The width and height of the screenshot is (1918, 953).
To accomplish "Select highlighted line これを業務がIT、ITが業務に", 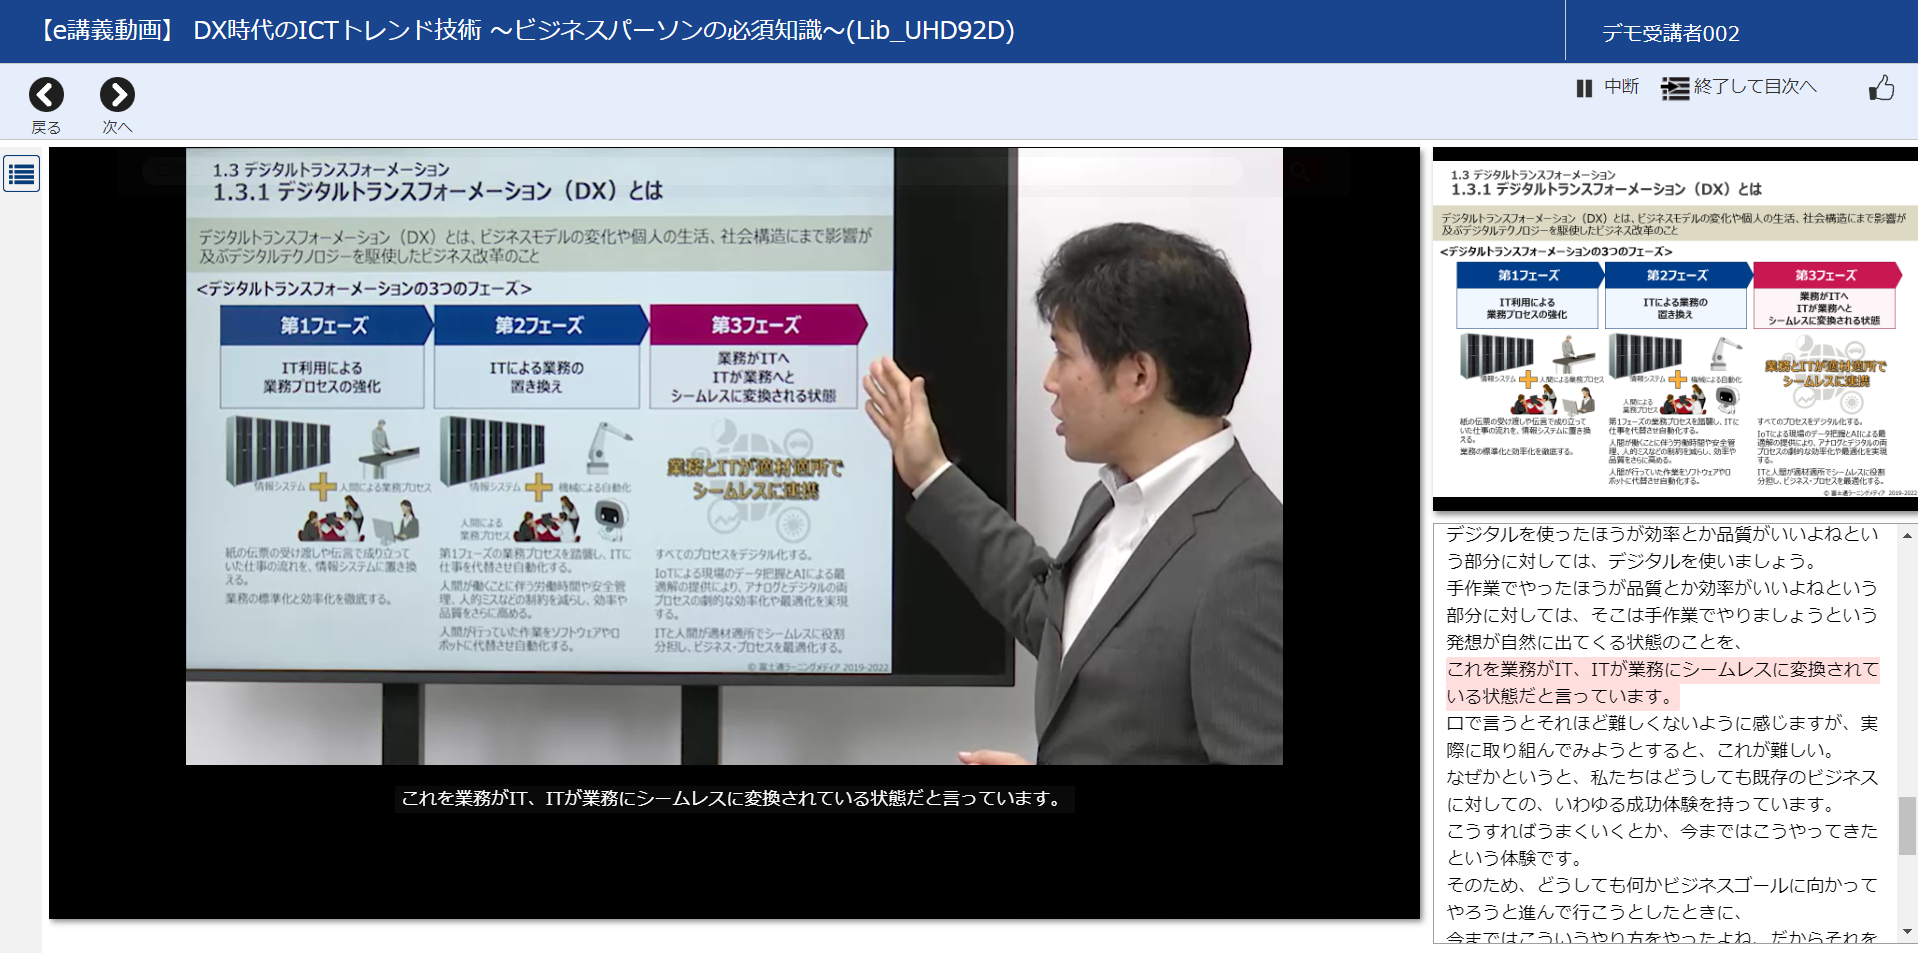I will point(1663,682).
